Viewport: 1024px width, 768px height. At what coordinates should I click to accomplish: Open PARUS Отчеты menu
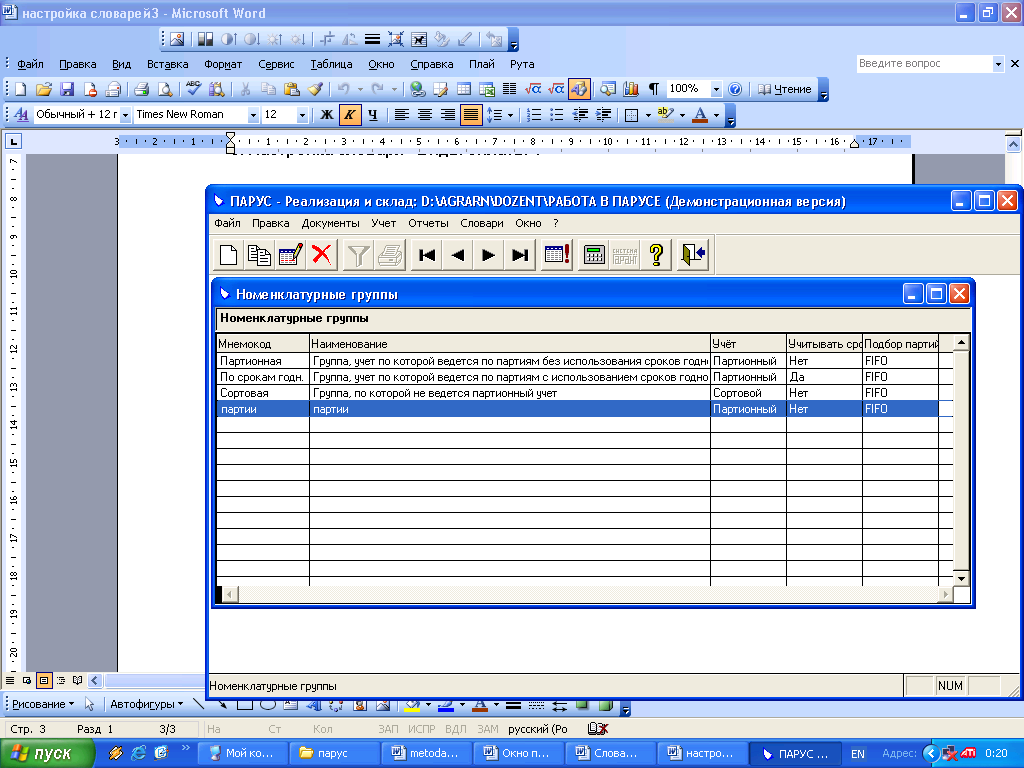[x=428, y=223]
